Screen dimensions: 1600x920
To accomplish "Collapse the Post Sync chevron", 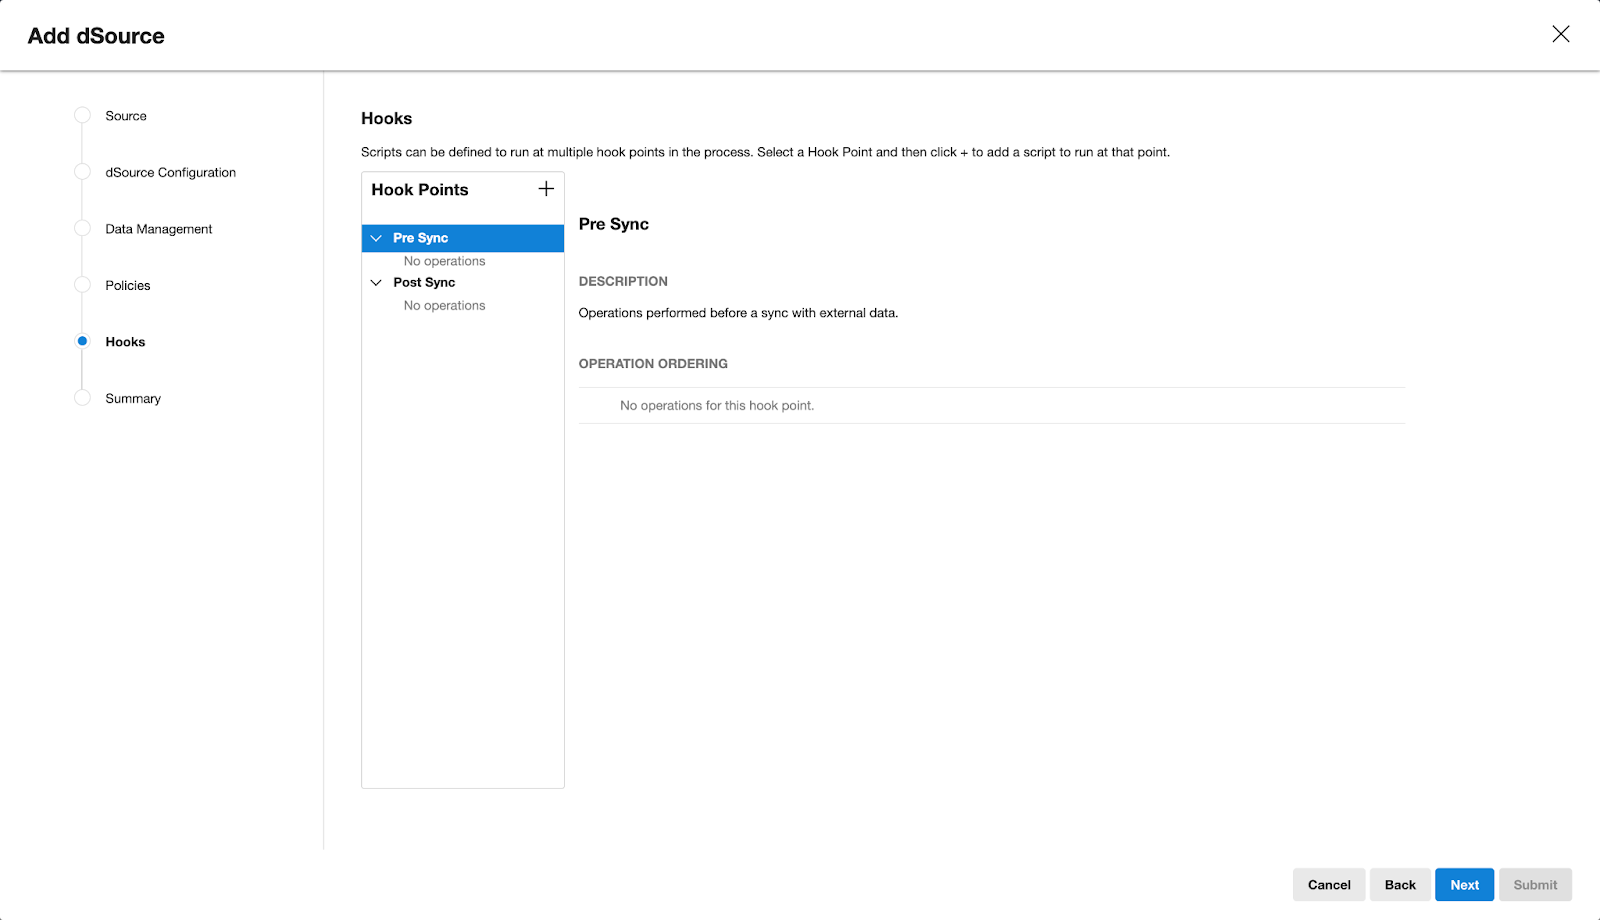I will tap(376, 283).
